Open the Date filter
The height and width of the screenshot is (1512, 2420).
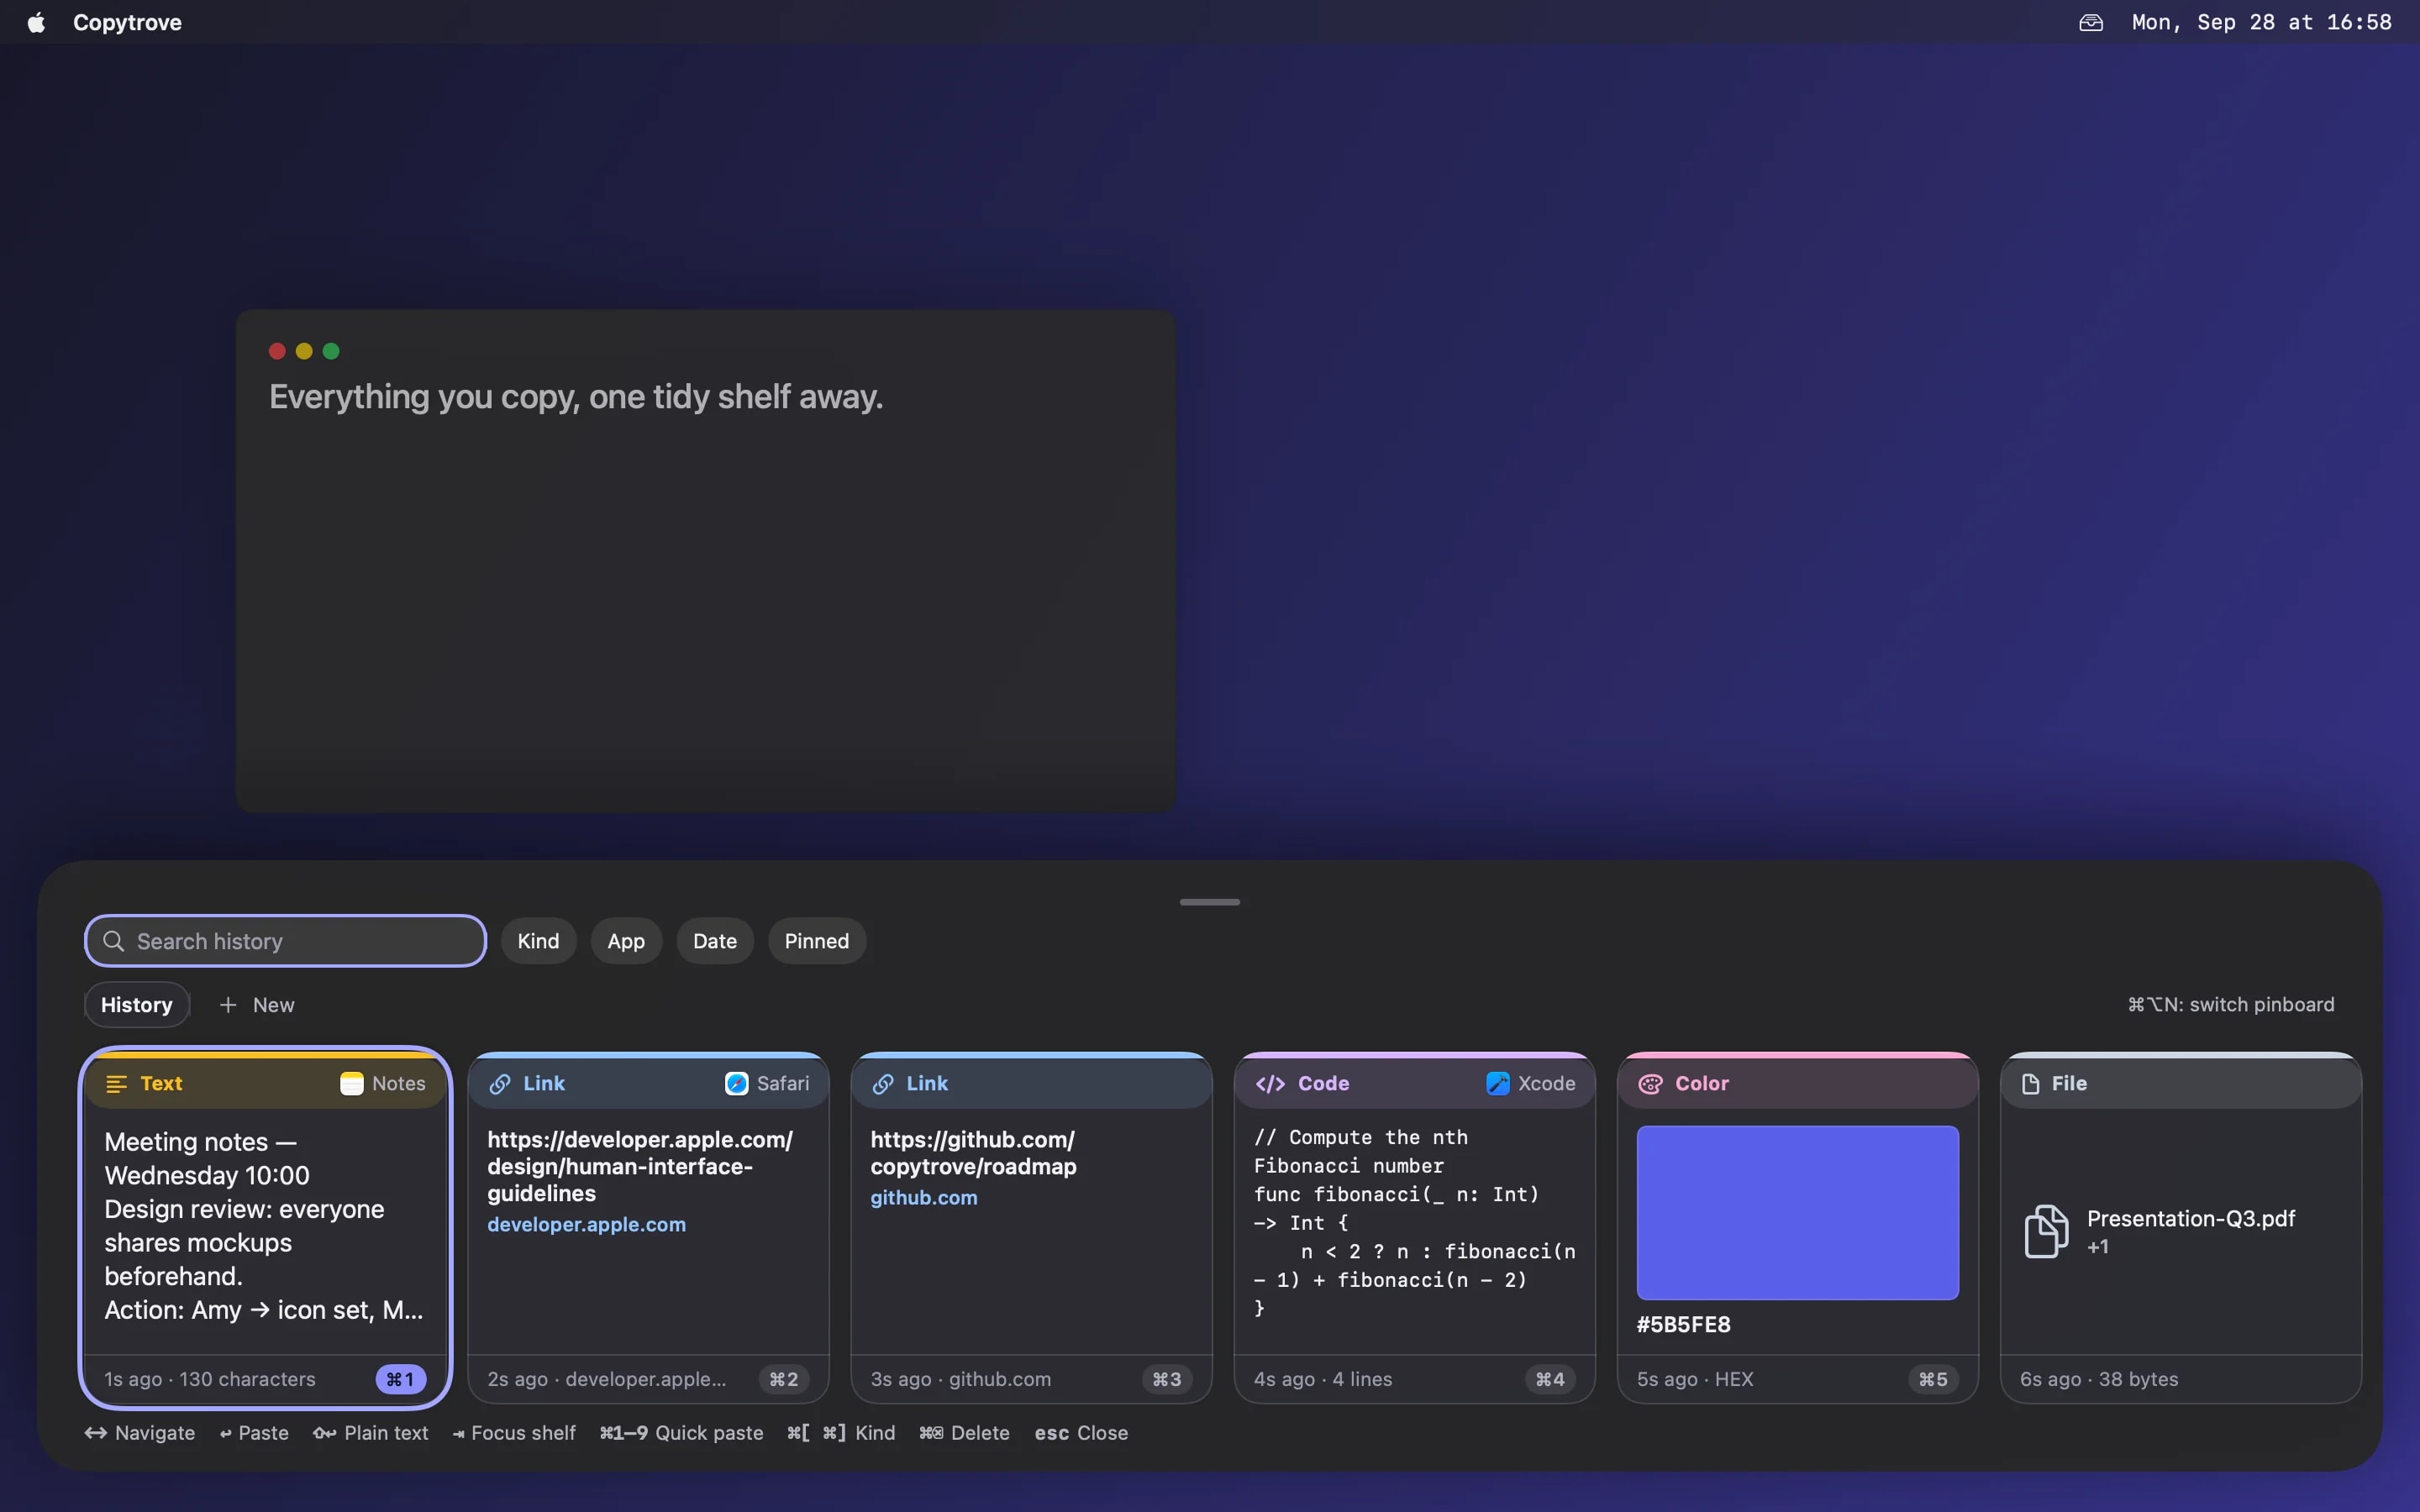pos(714,941)
